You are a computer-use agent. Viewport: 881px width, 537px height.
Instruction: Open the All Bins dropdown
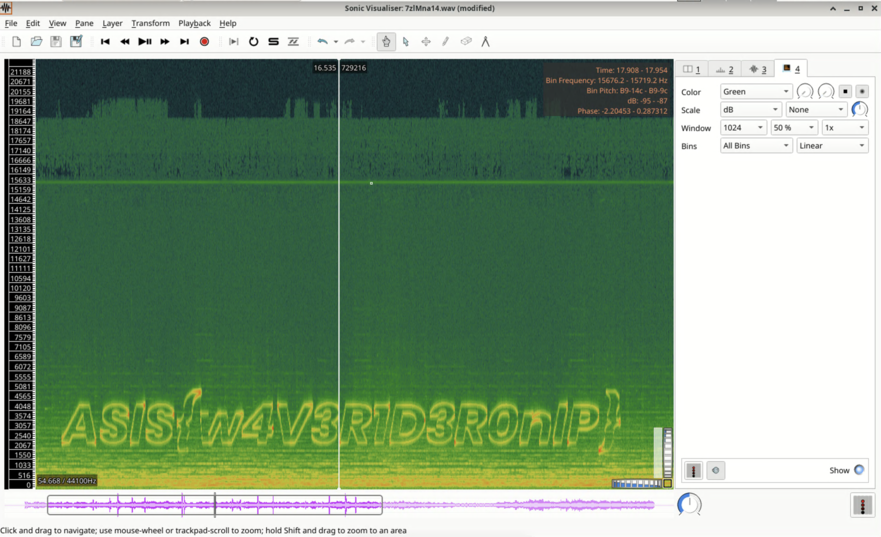click(756, 146)
